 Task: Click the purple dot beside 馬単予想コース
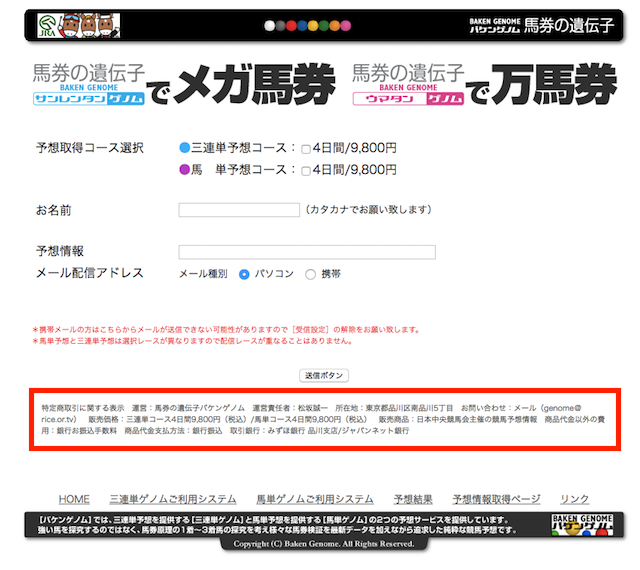tap(185, 169)
